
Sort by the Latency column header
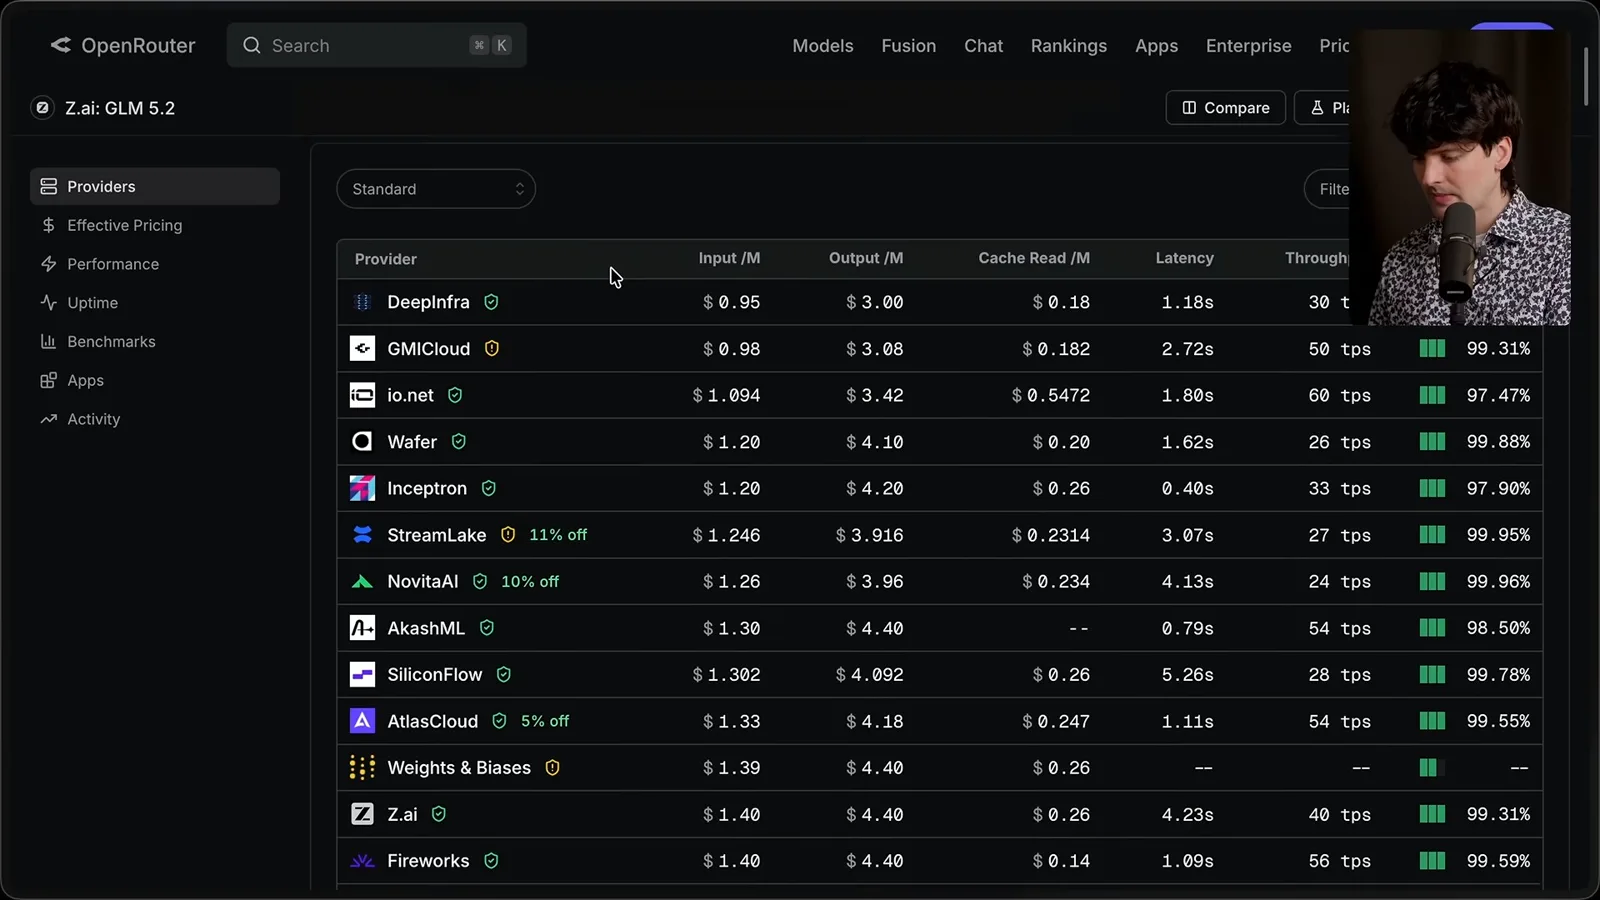(x=1184, y=258)
